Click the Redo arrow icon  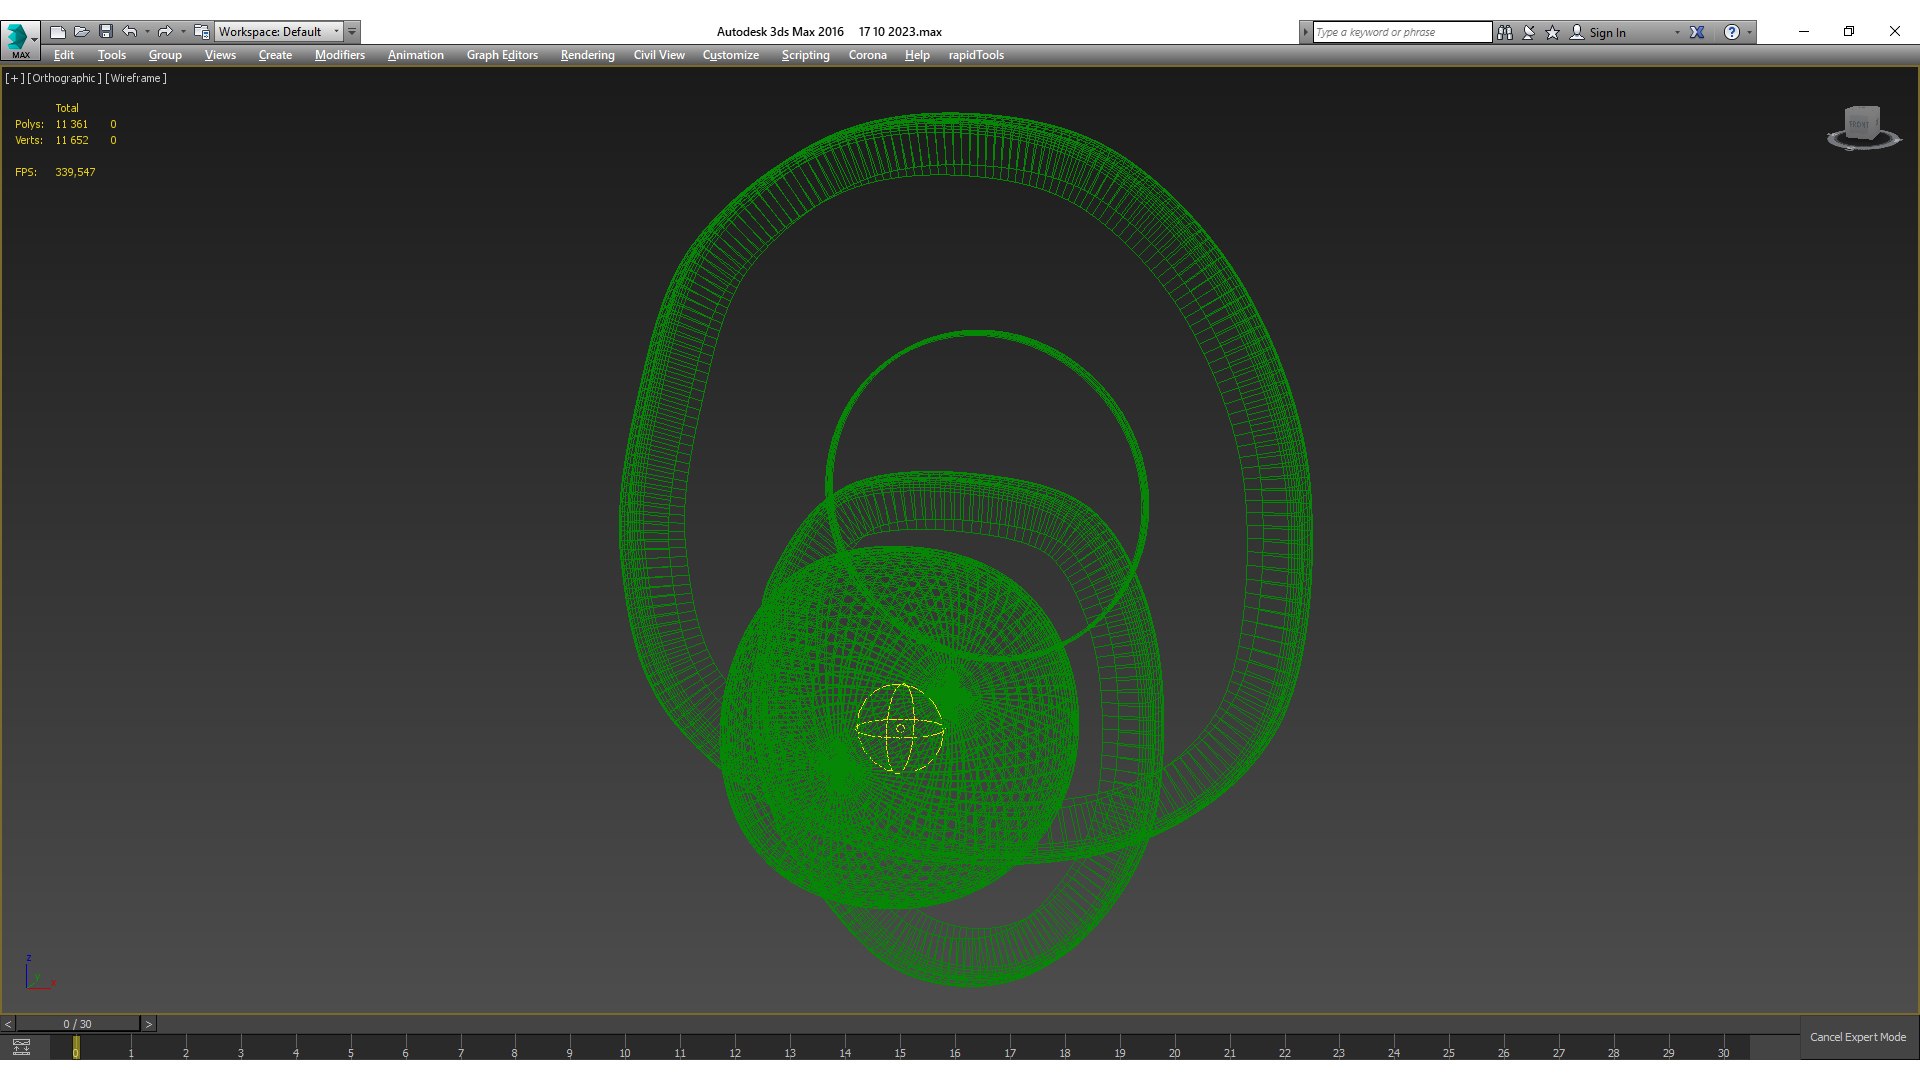point(165,32)
